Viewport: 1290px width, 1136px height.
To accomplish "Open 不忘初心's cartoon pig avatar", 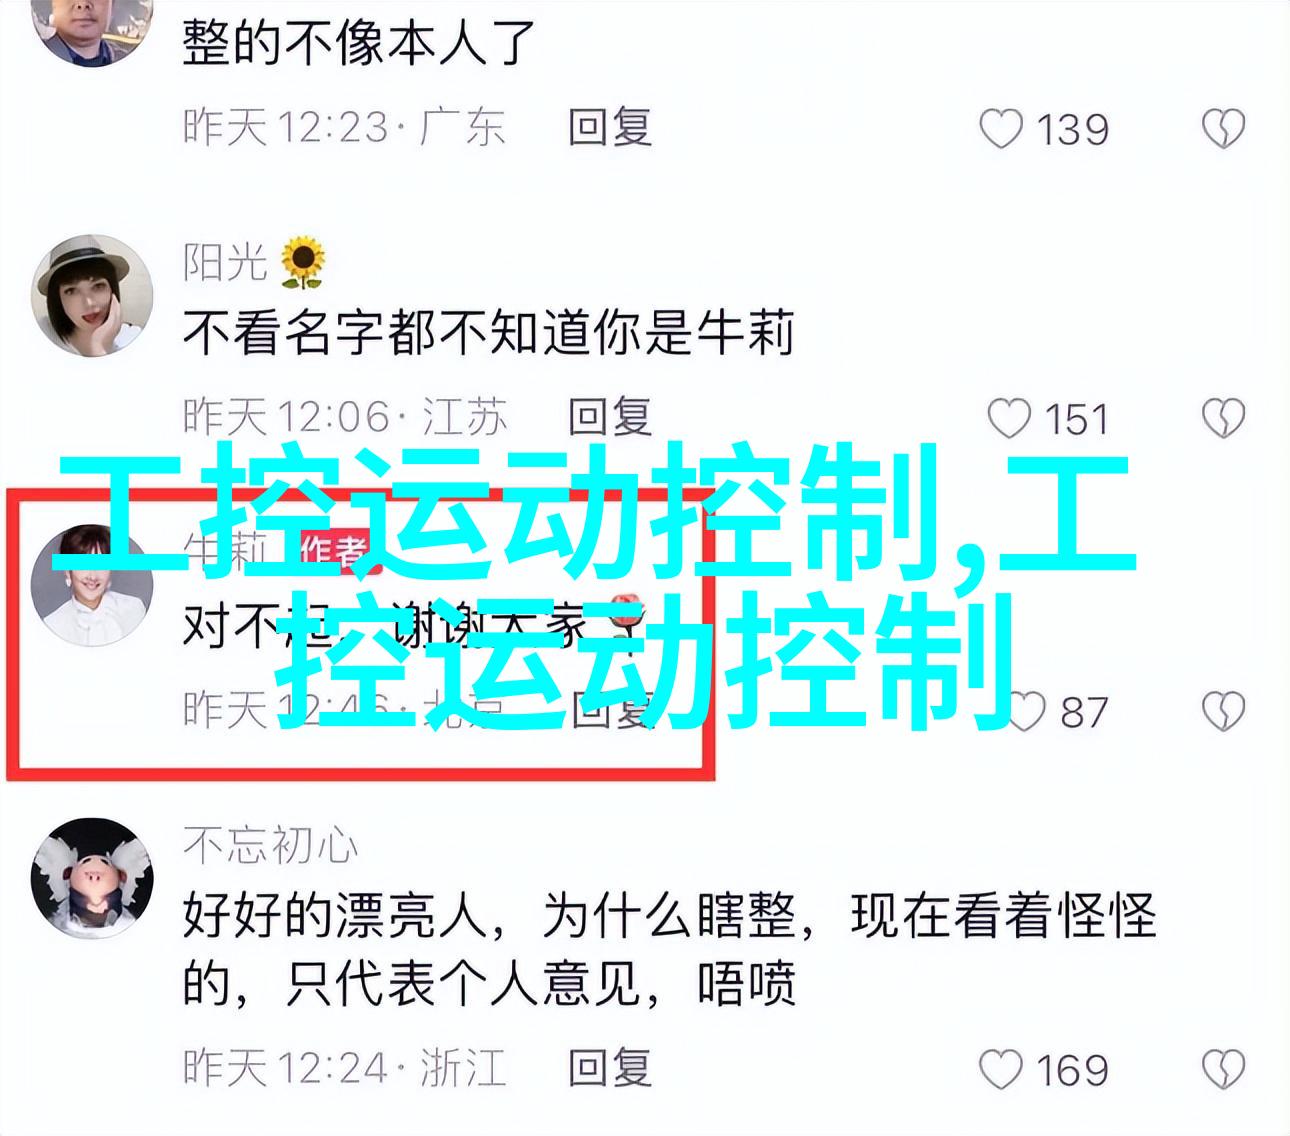I will pyautogui.click(x=92, y=878).
